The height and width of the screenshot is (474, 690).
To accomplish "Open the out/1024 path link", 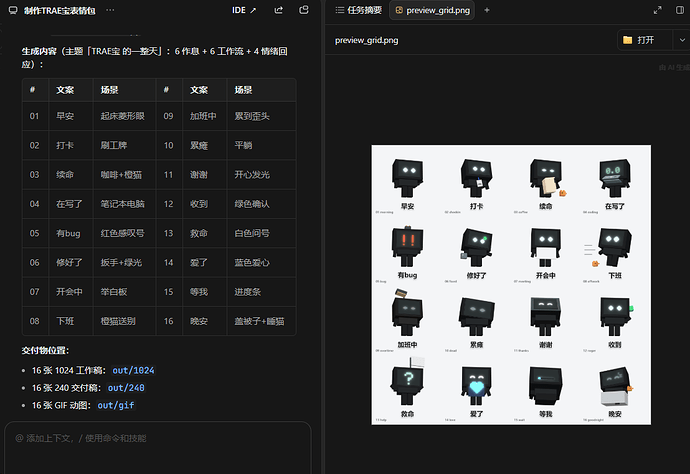I will tap(133, 371).
